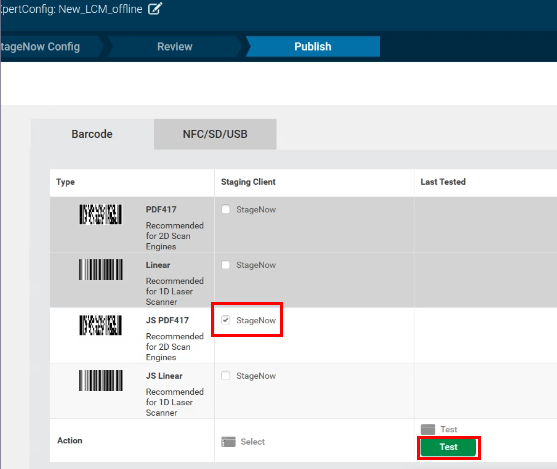Click the JS Linear type name
The image size is (557, 469).
pos(164,376)
